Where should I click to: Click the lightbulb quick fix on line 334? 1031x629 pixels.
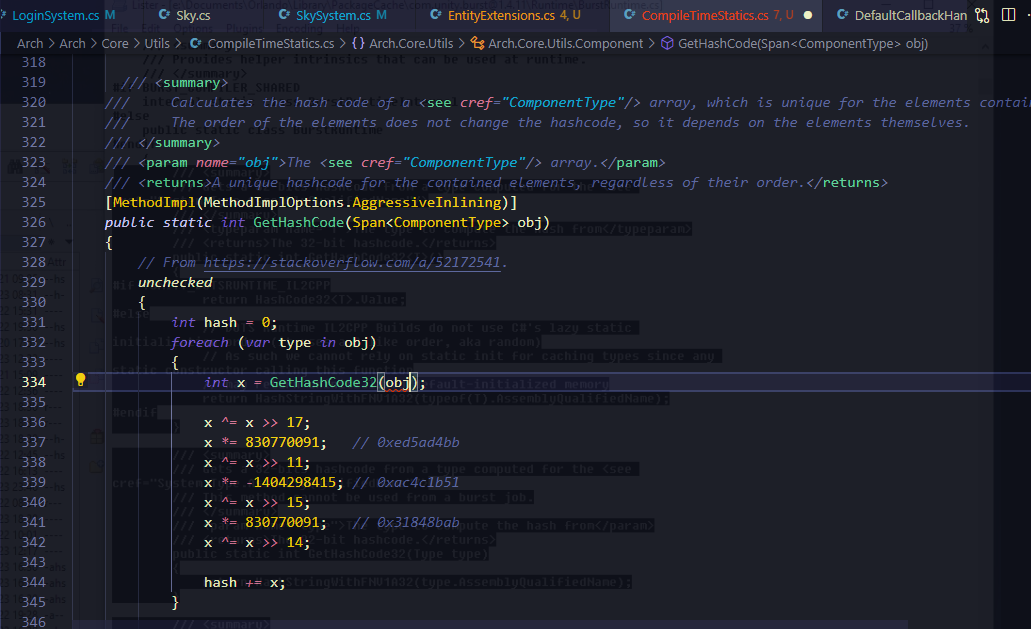click(x=81, y=381)
